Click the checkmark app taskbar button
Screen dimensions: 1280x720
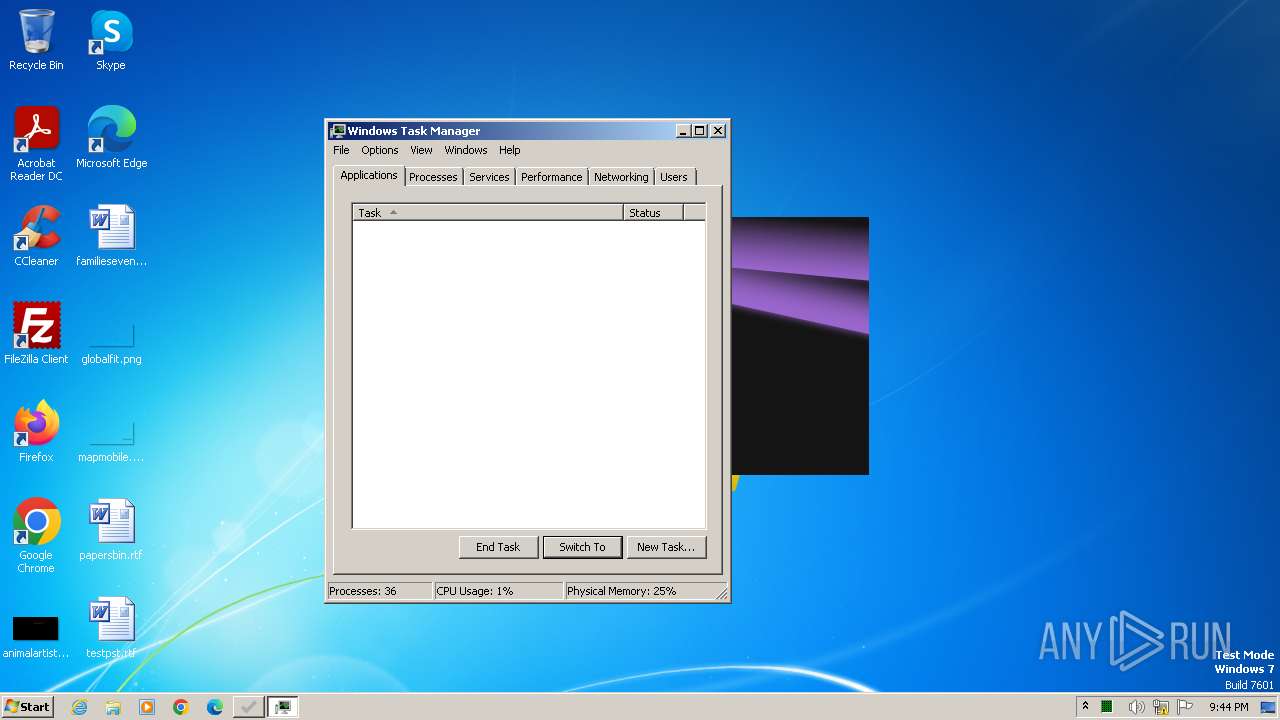point(248,707)
